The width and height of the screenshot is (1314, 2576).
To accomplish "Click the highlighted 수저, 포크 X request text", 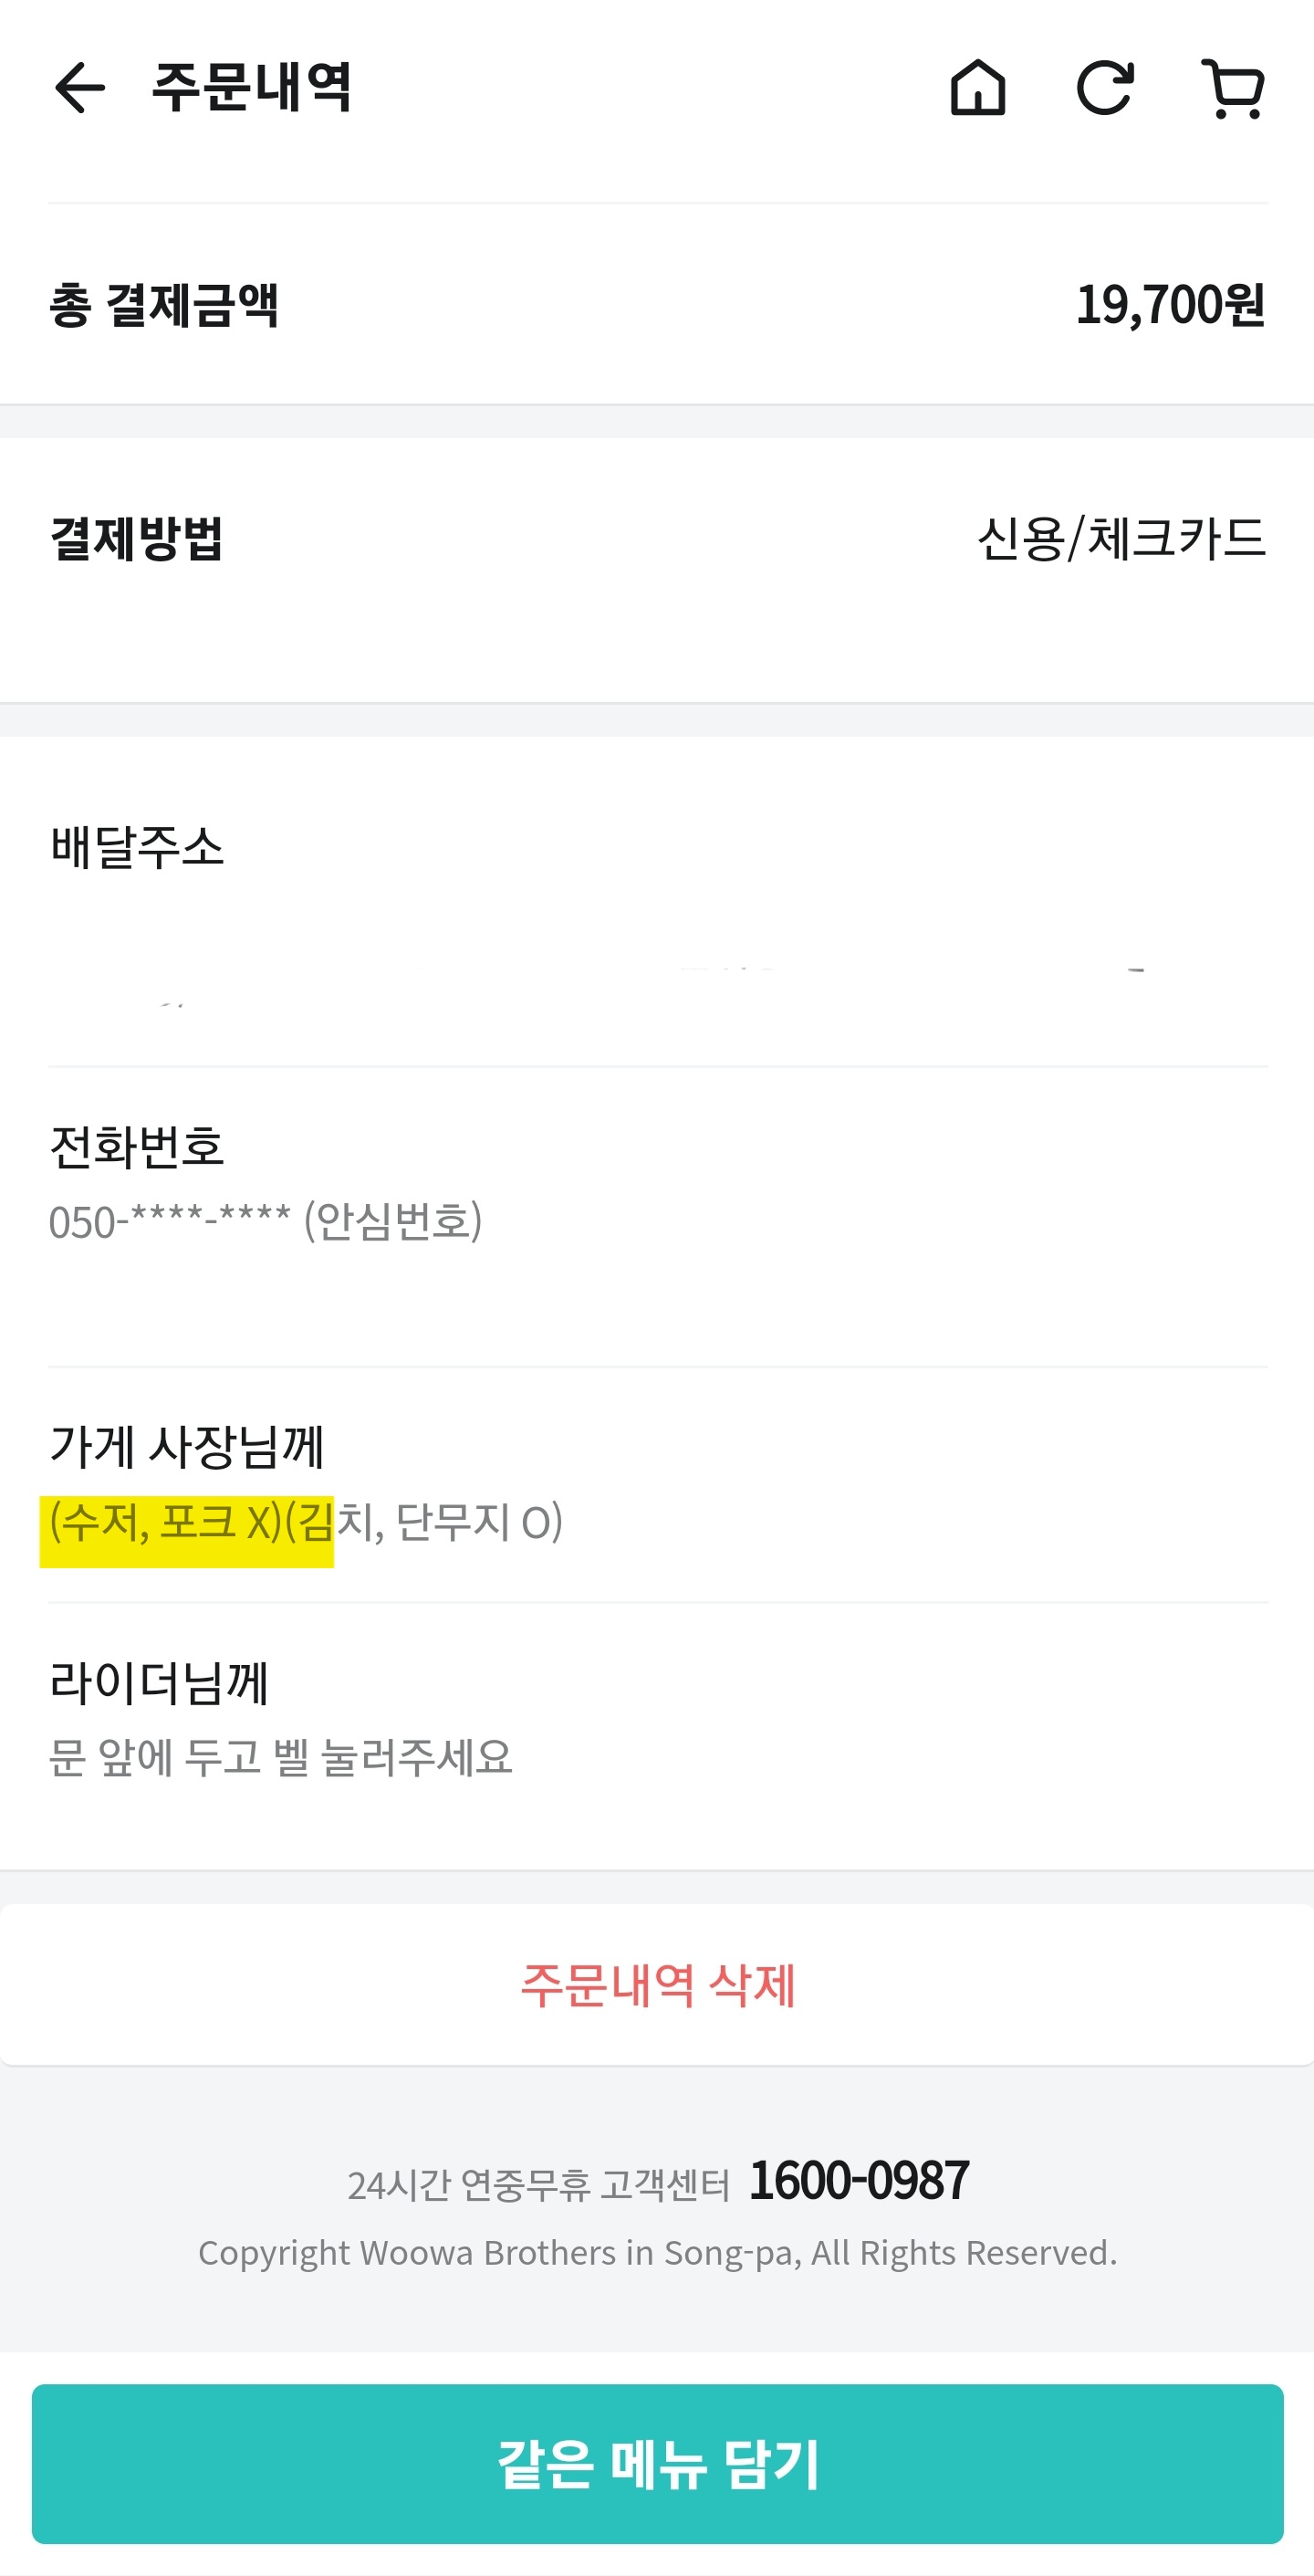I will pyautogui.click(x=166, y=1522).
